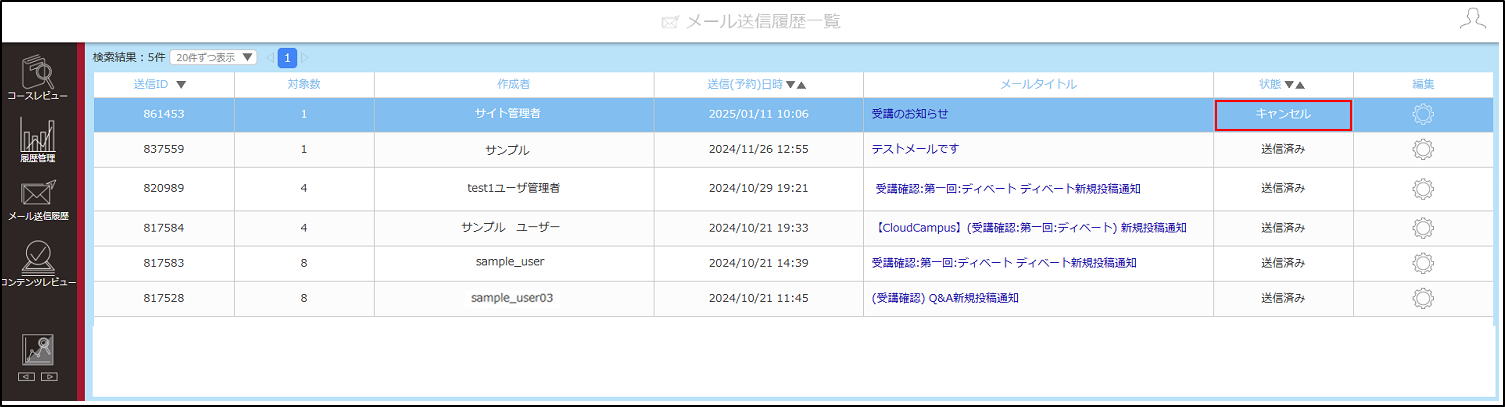The width and height of the screenshot is (1505, 407).
Task: Open メール送信履歴 in the sidebar
Action: point(38,201)
